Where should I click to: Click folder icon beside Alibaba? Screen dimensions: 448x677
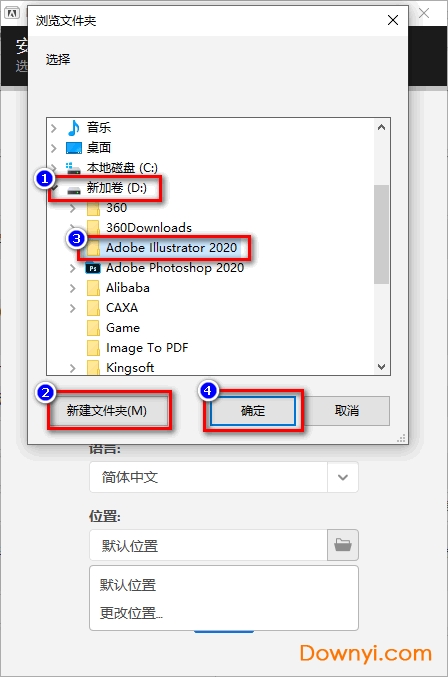(x=93, y=288)
